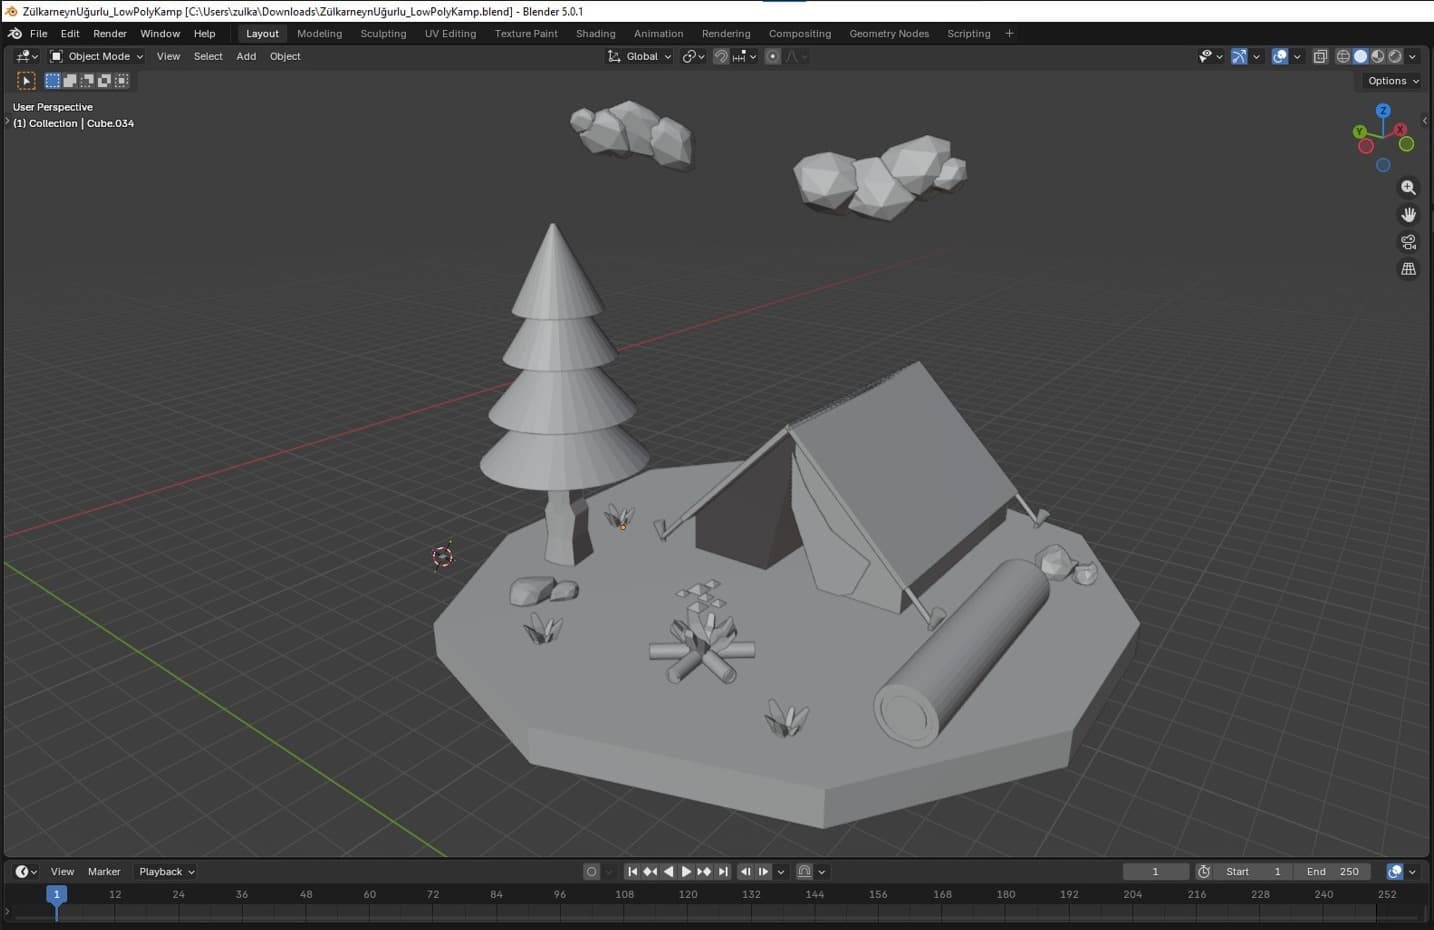Switch to the Sculpting workspace tab
The height and width of the screenshot is (930, 1434).
click(x=383, y=33)
